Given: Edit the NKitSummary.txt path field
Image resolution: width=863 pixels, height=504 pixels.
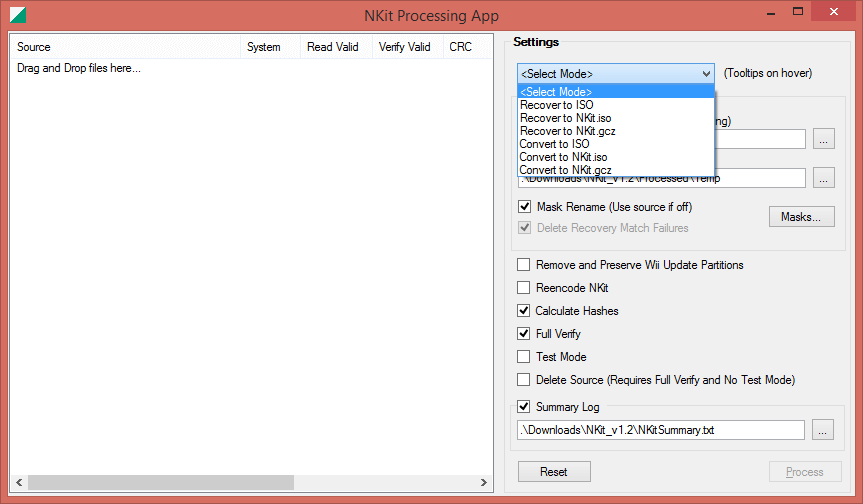Looking at the screenshot, I should click(660, 430).
